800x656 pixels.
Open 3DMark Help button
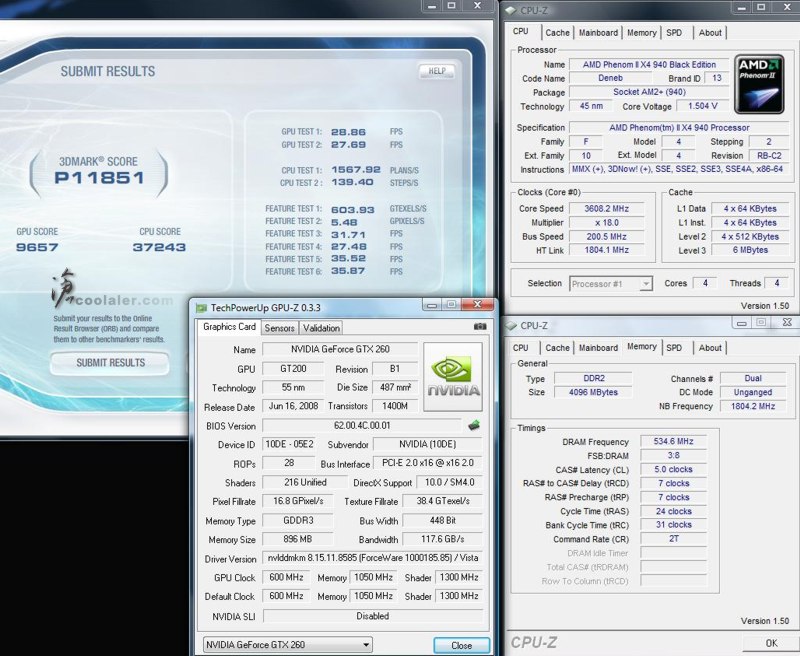pos(437,71)
